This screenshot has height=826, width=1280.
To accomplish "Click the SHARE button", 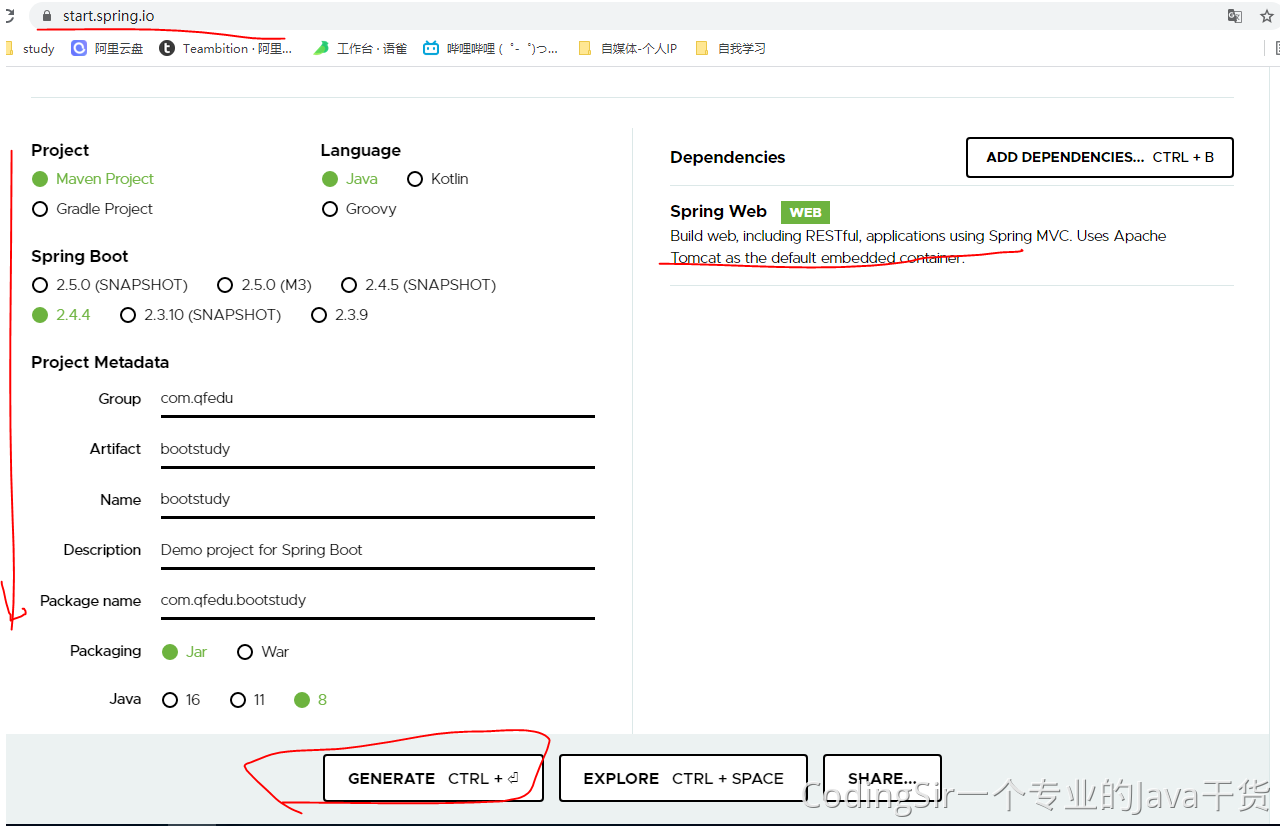I will tap(882, 778).
